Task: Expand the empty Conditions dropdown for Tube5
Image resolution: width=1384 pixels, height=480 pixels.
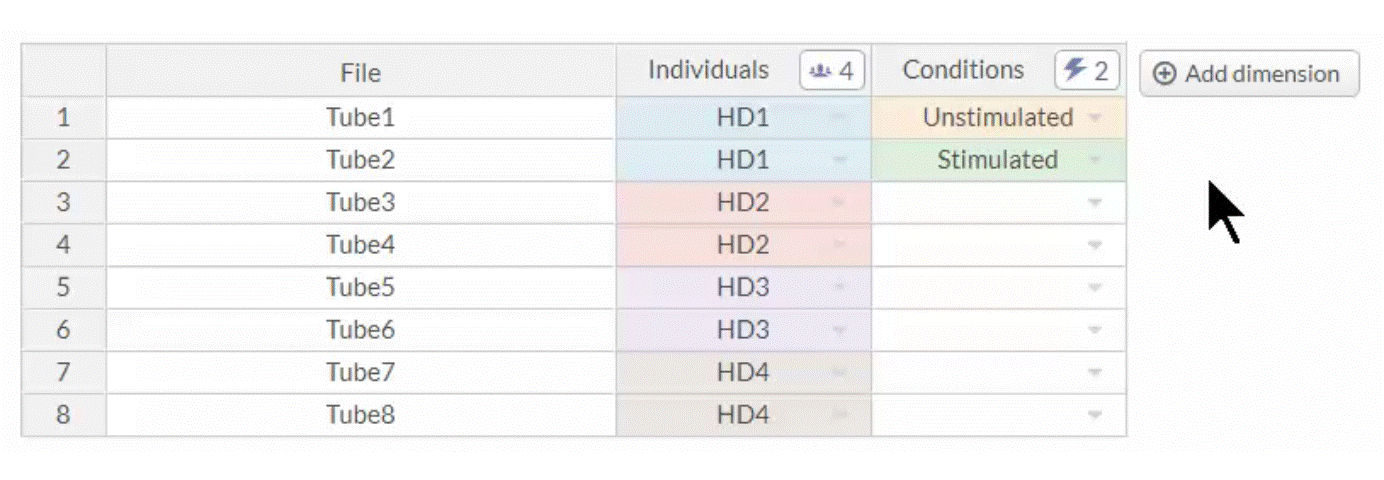Action: [1095, 288]
